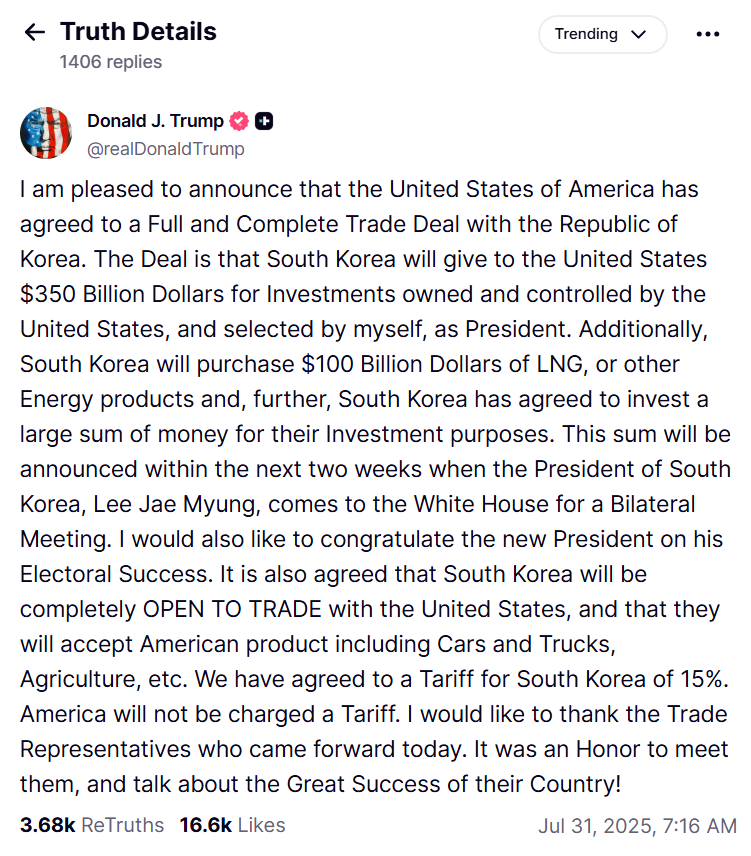View the 3.68k ReTruths list
This screenshot has width=751, height=856.
pos(91,825)
